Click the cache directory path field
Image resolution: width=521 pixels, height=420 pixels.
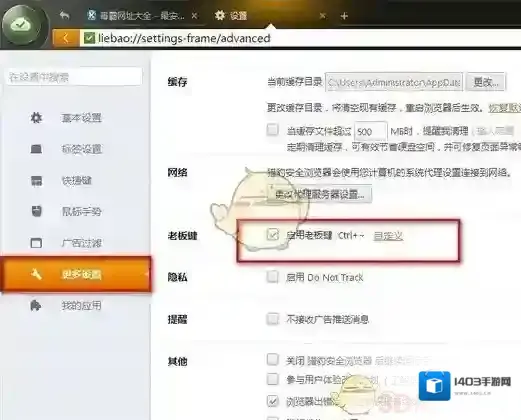394,82
